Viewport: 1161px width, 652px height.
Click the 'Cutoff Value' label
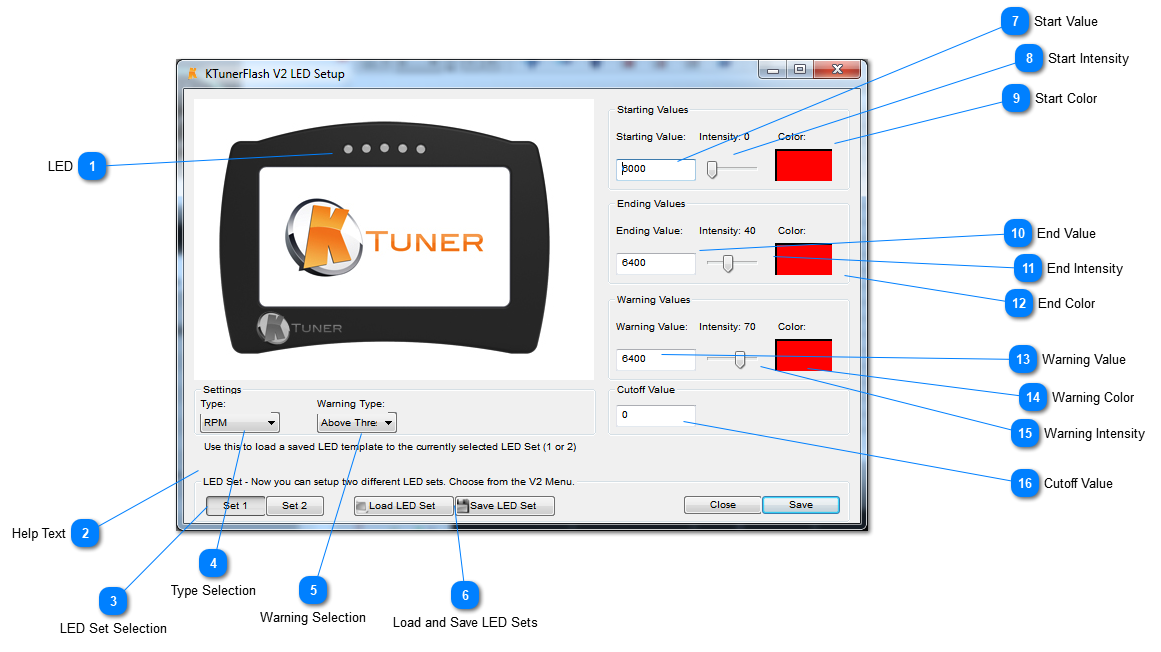coord(646,390)
